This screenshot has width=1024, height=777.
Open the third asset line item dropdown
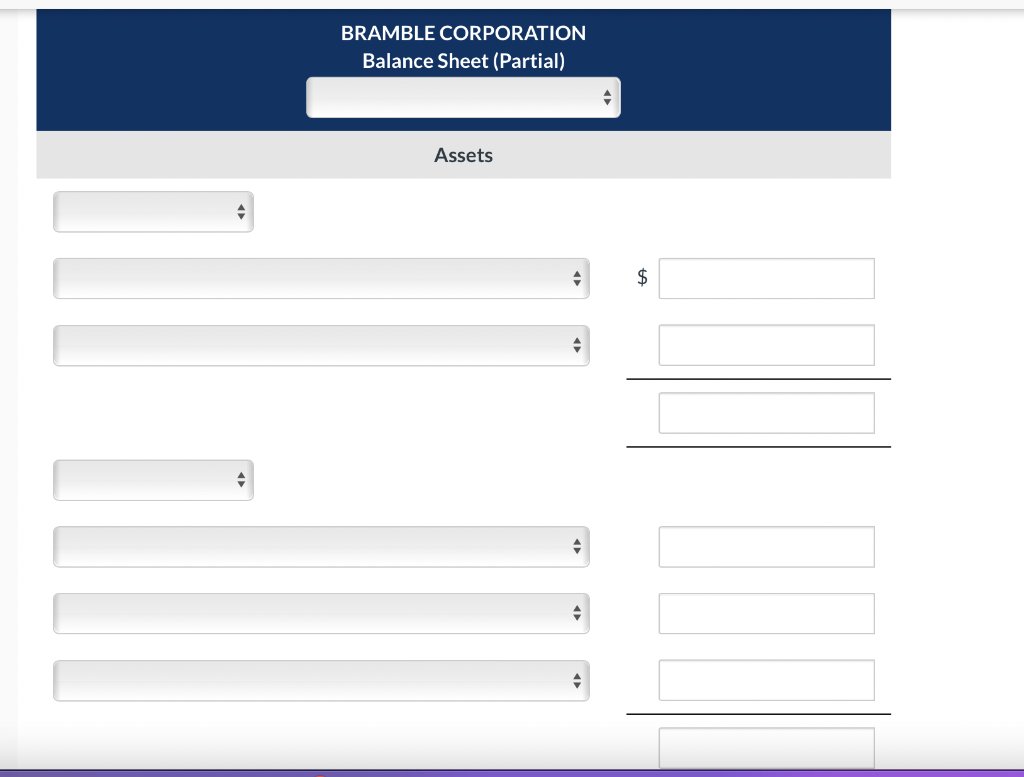pyautogui.click(x=321, y=546)
